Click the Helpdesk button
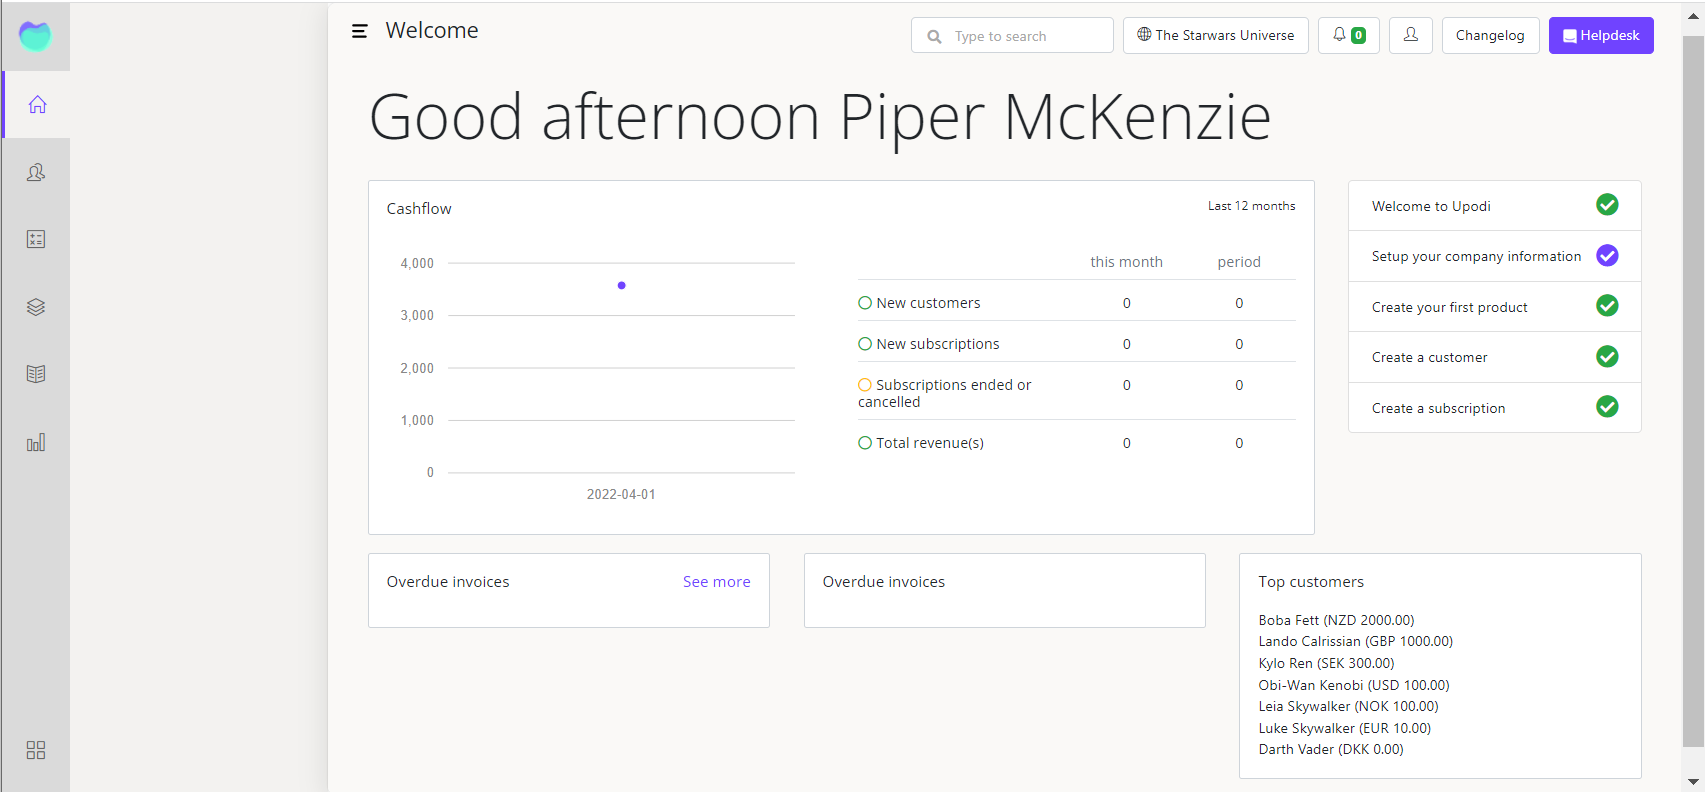Image resolution: width=1705 pixels, height=792 pixels. tap(1600, 35)
